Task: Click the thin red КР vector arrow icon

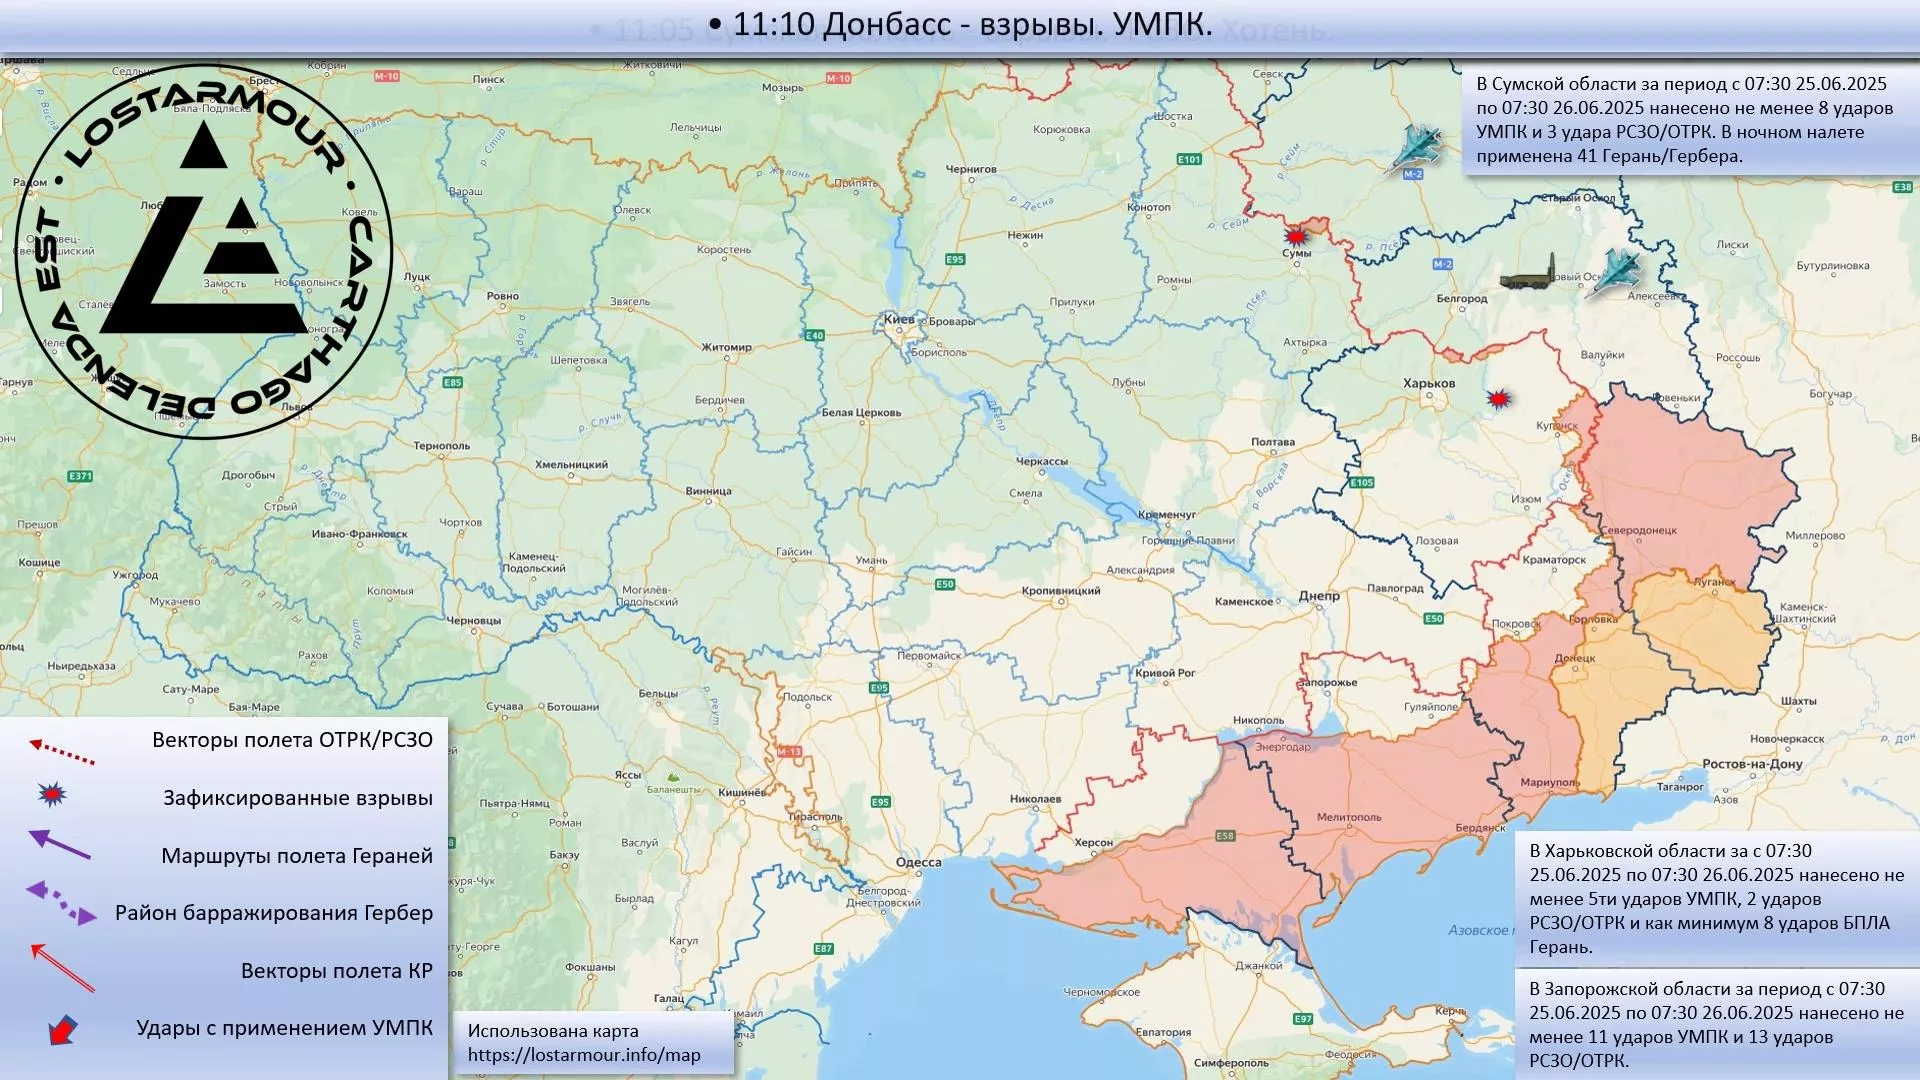Action: 62,967
